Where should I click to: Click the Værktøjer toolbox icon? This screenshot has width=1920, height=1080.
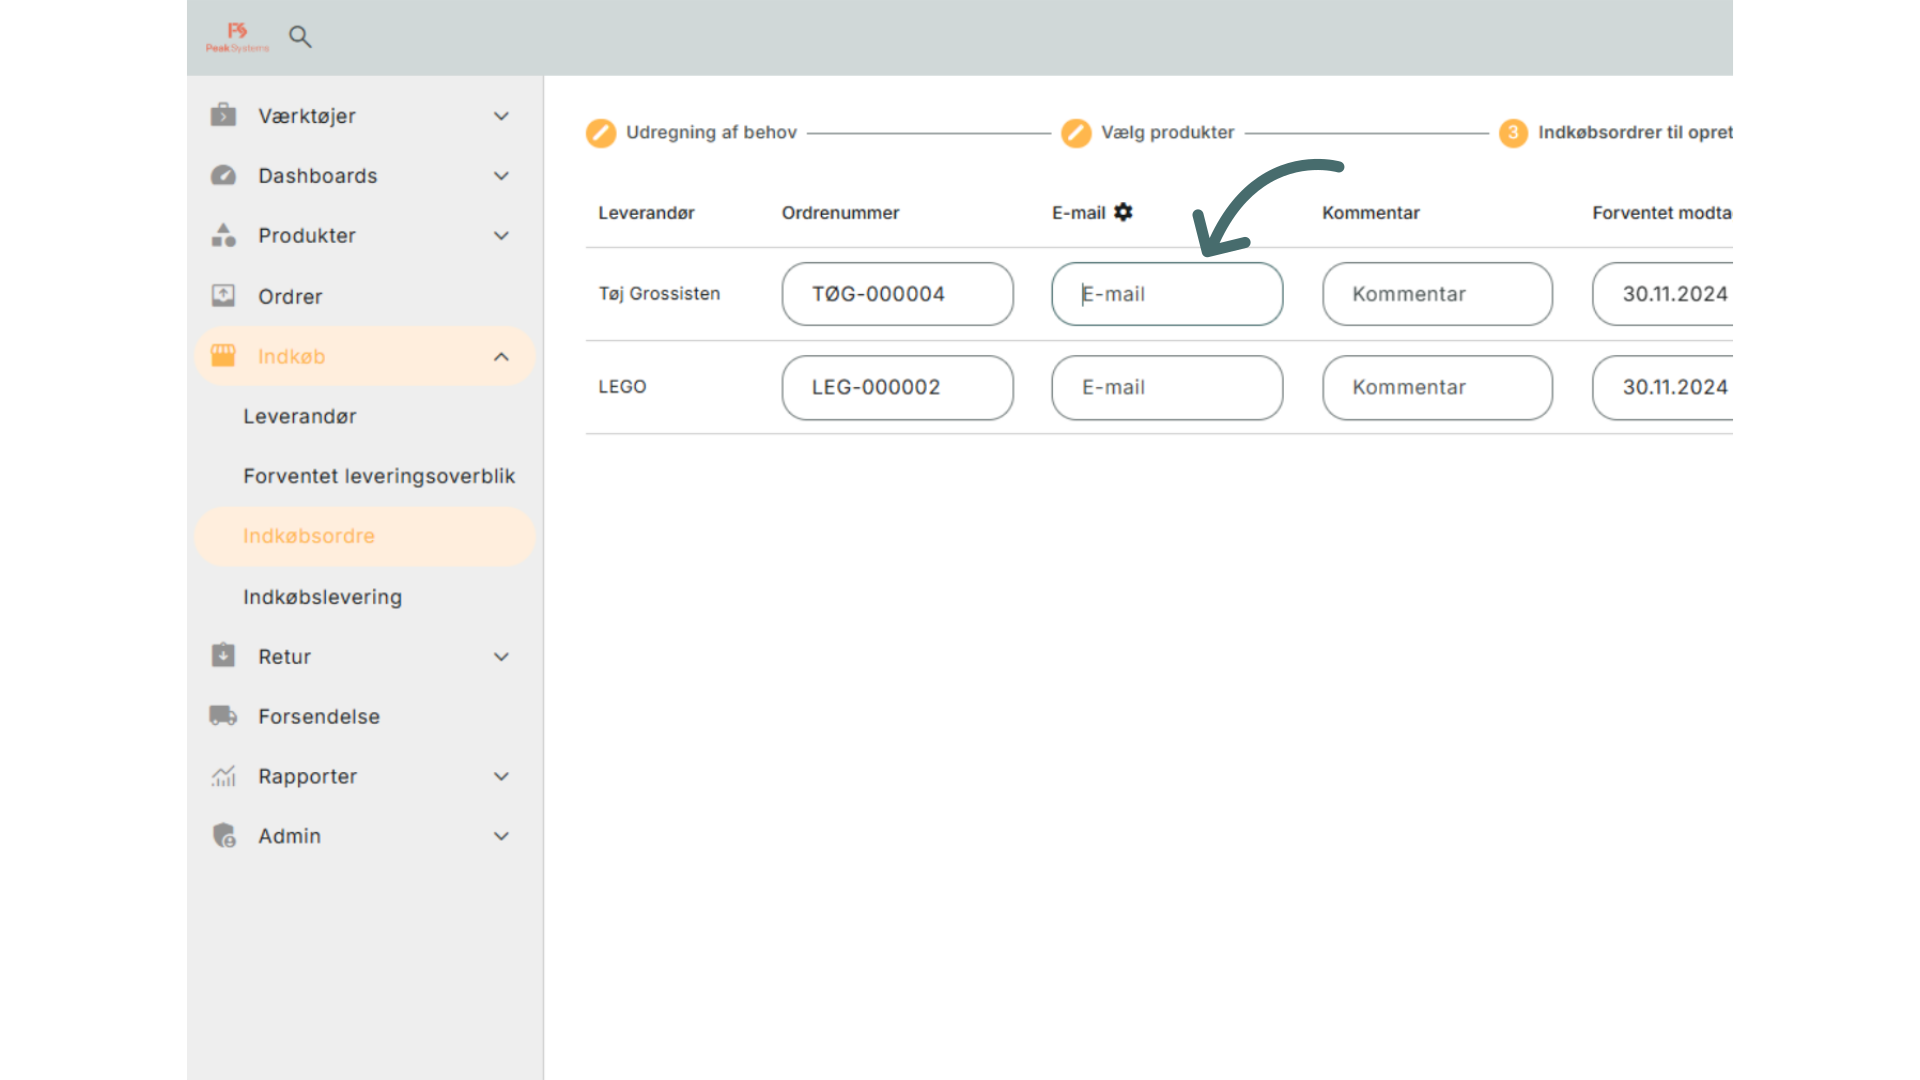pyautogui.click(x=223, y=115)
